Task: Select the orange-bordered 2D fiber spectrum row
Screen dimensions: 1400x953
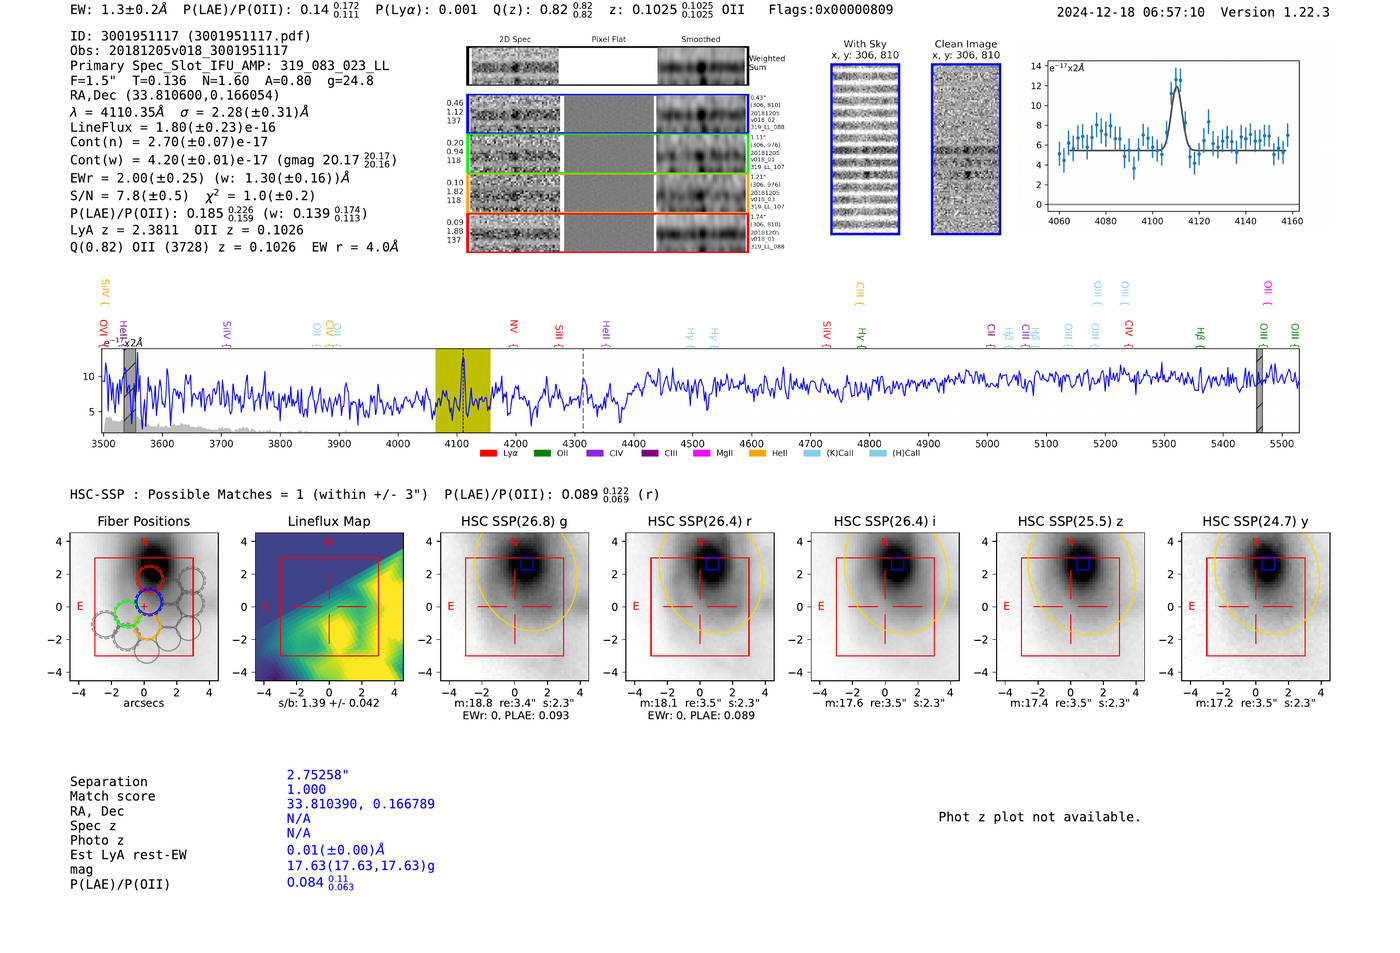Action: tap(607, 193)
